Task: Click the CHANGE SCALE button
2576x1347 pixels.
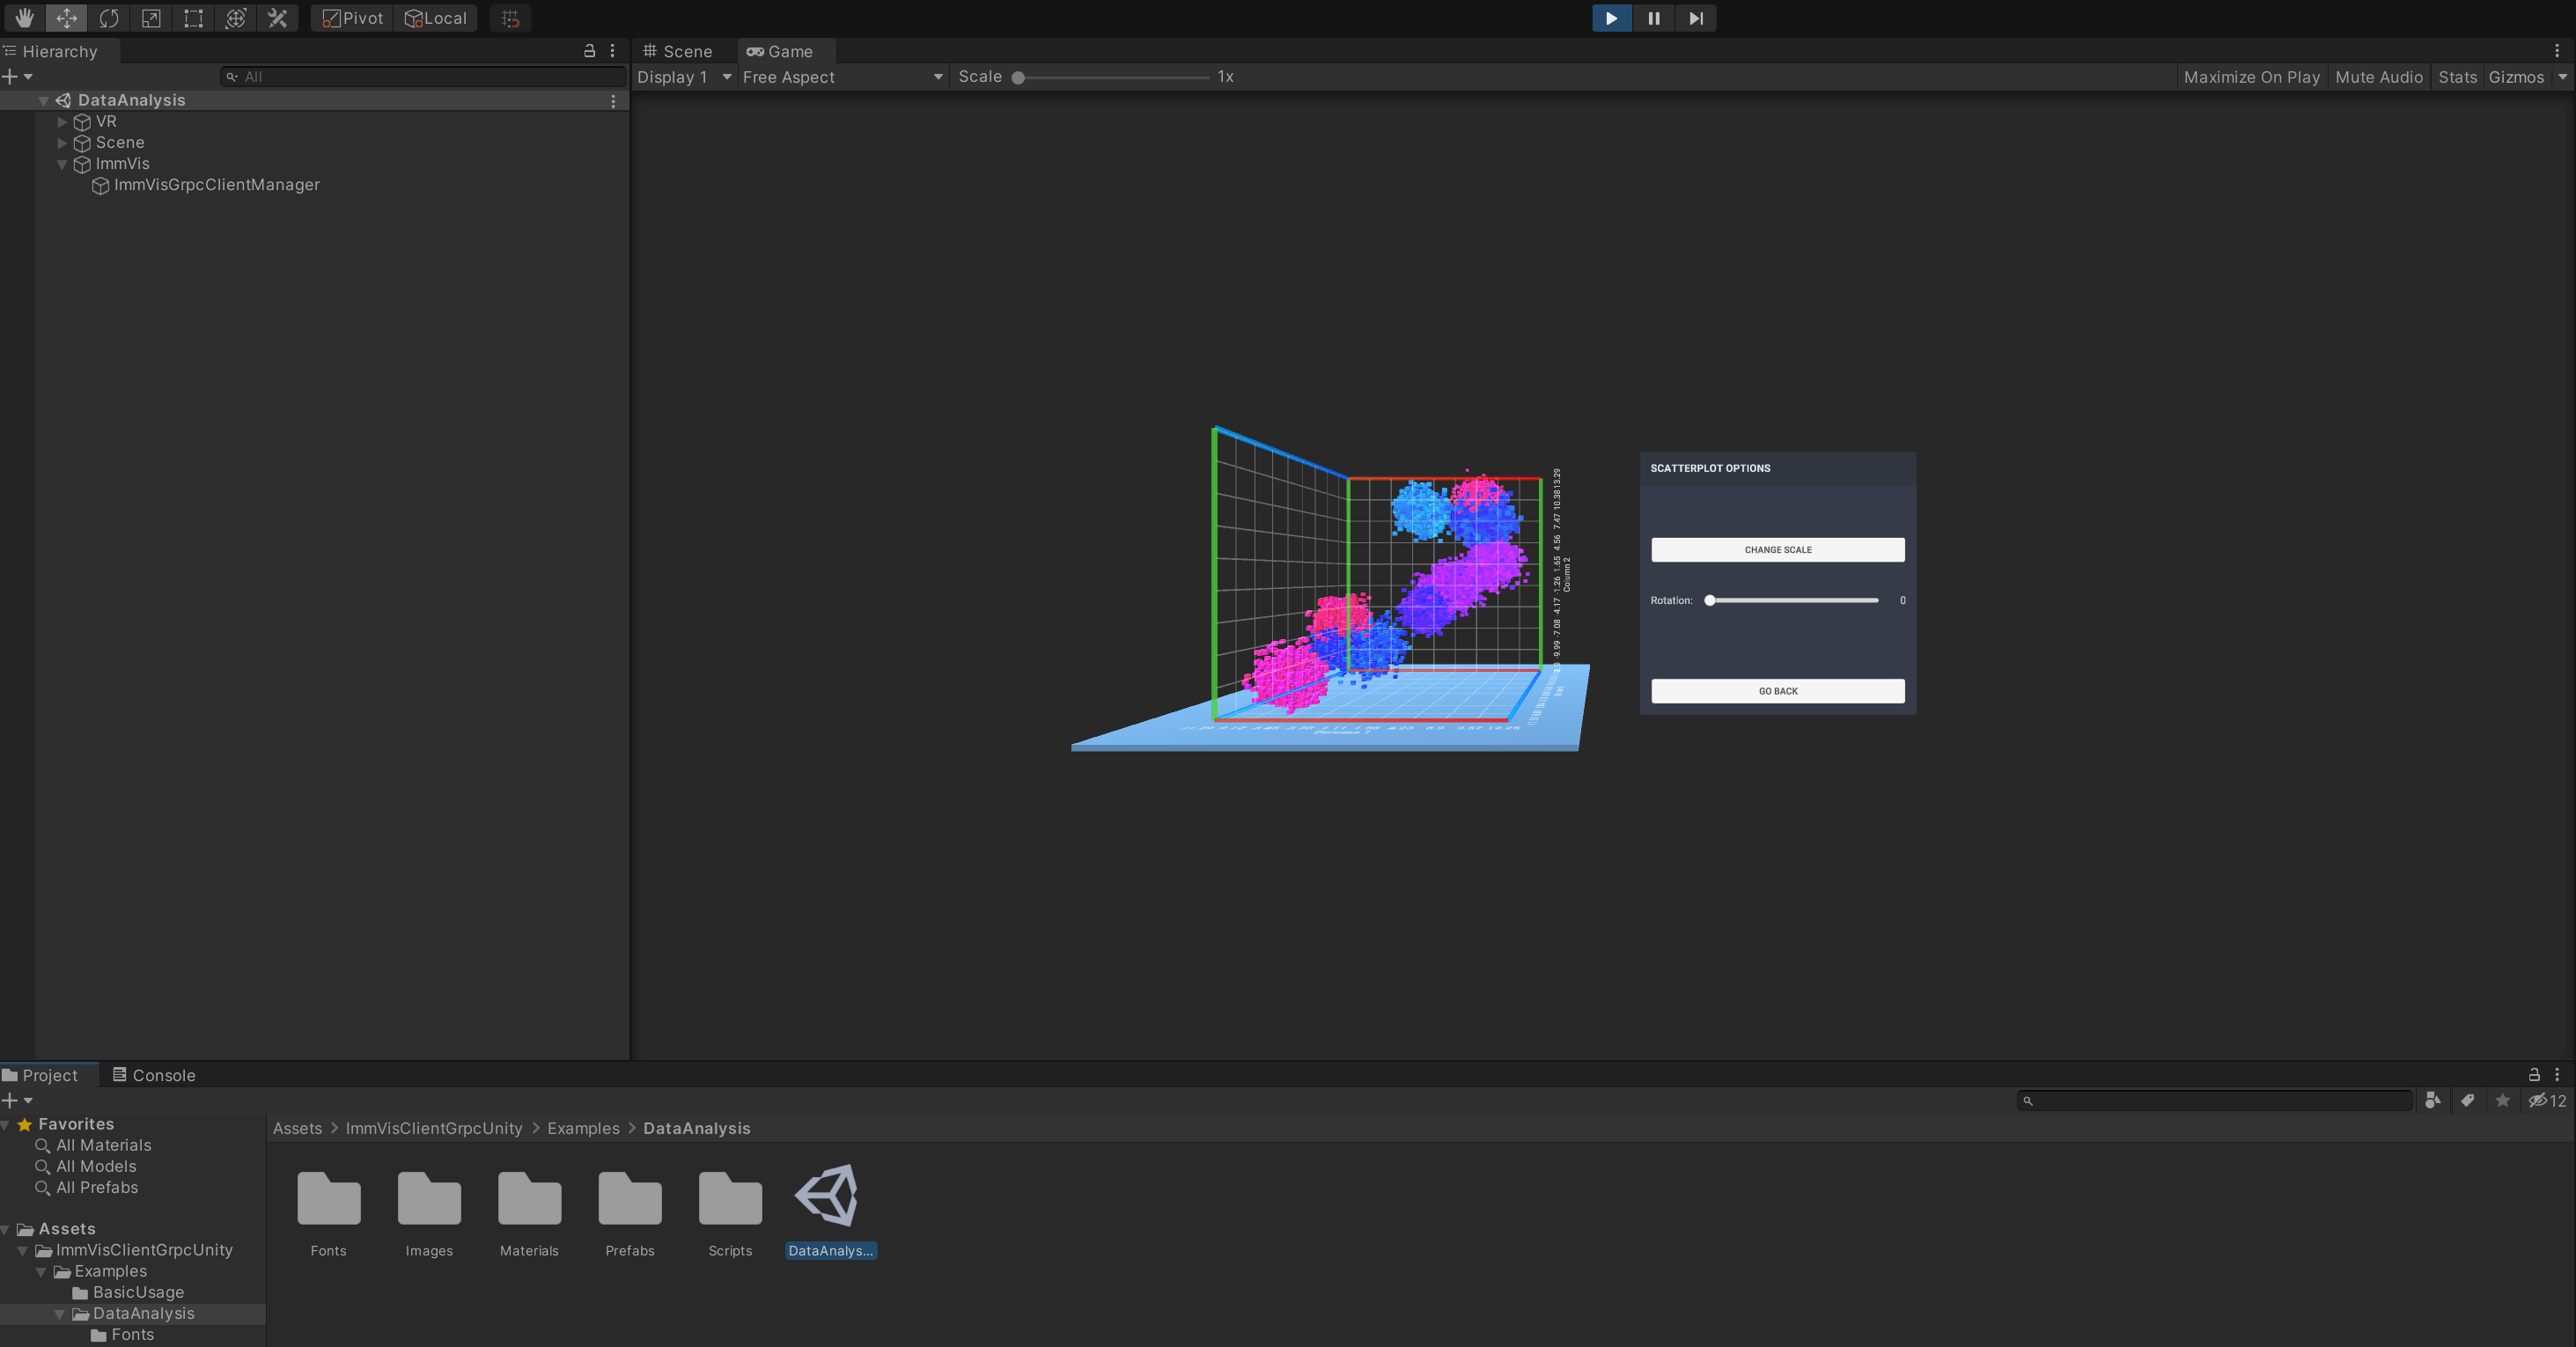Action: tap(1777, 550)
